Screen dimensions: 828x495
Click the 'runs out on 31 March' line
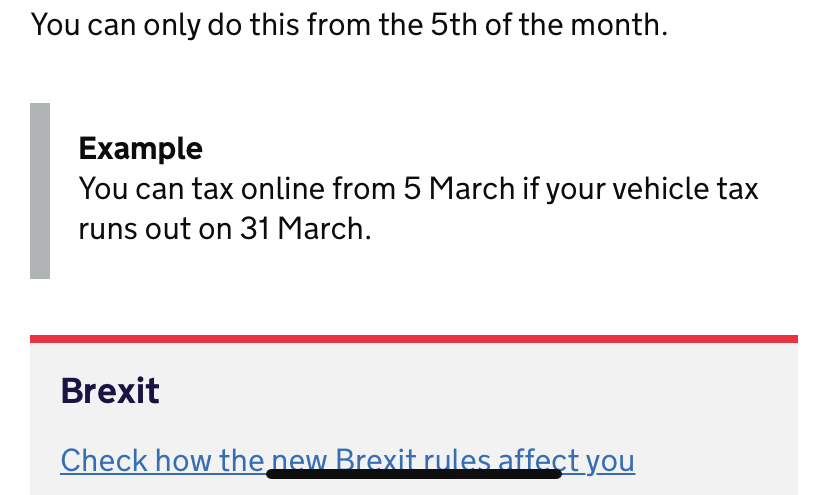tap(225, 229)
